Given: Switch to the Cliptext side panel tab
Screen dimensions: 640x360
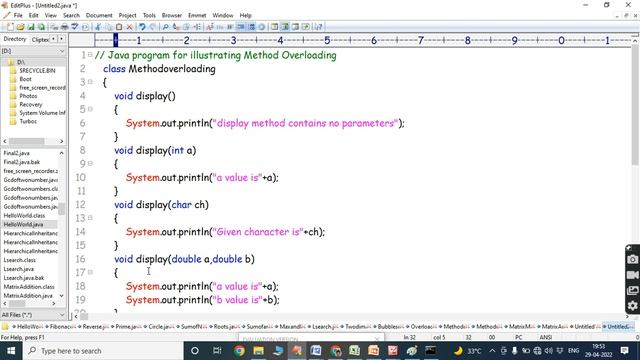Looking at the screenshot, I should point(40,39).
